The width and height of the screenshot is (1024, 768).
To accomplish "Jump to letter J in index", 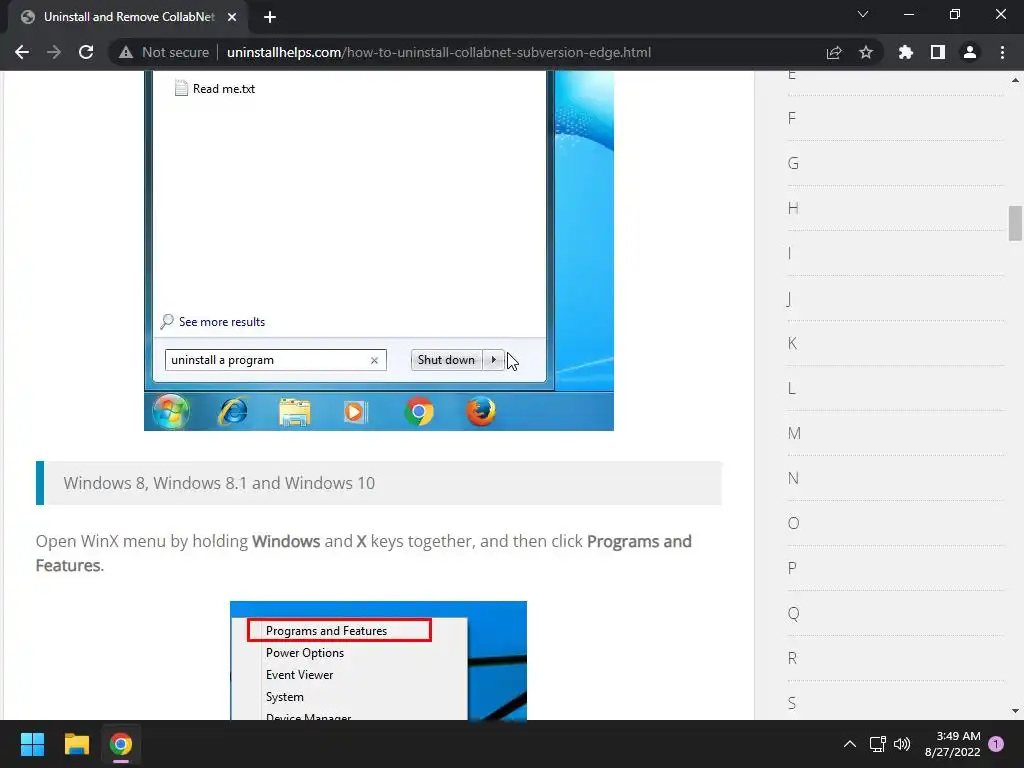I will point(790,299).
